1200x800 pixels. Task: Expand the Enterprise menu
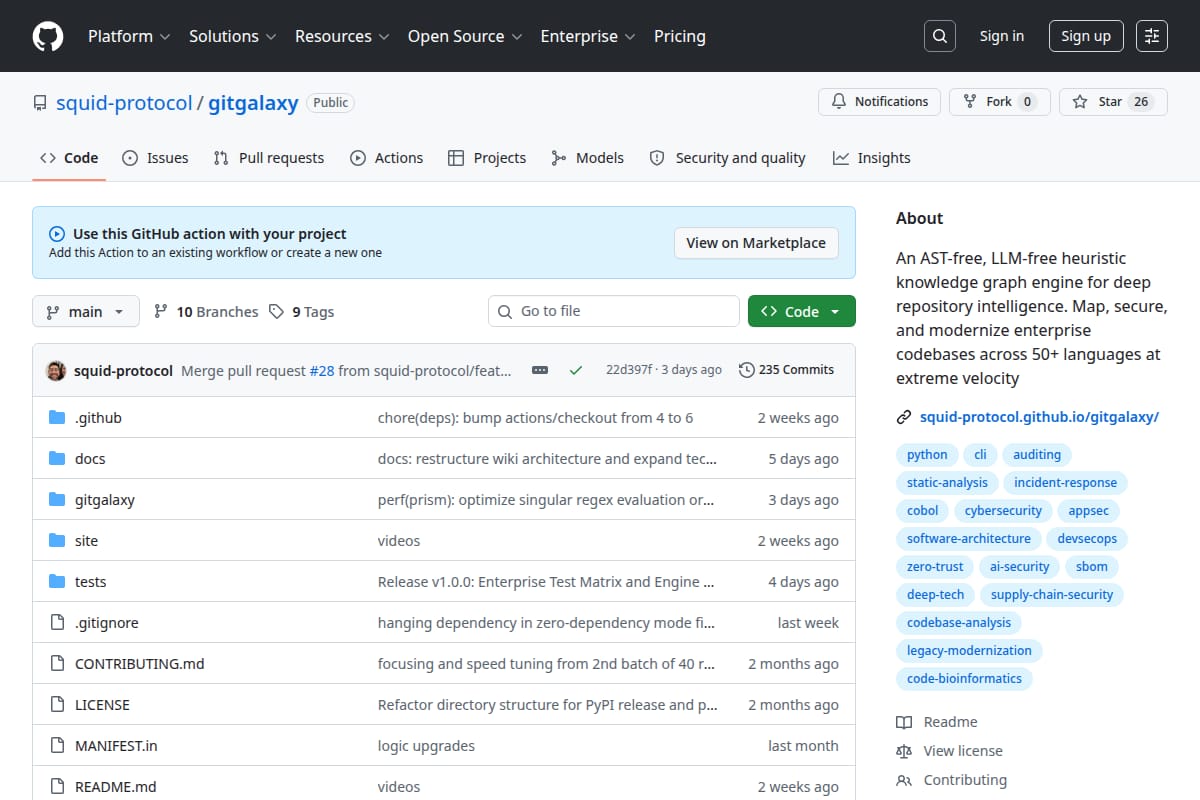588,36
